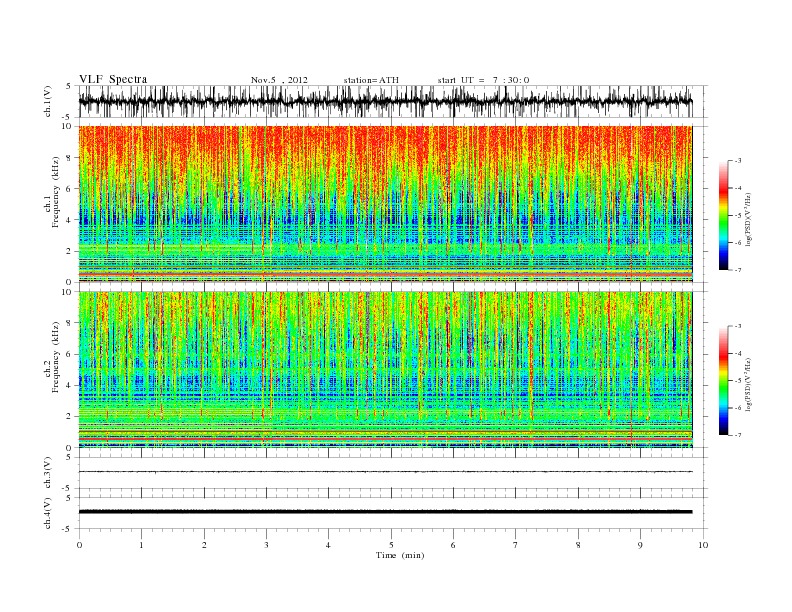792x612 pixels.
Task: Click the ch.2 frequency axis "10" tick label
Action: click(69, 292)
